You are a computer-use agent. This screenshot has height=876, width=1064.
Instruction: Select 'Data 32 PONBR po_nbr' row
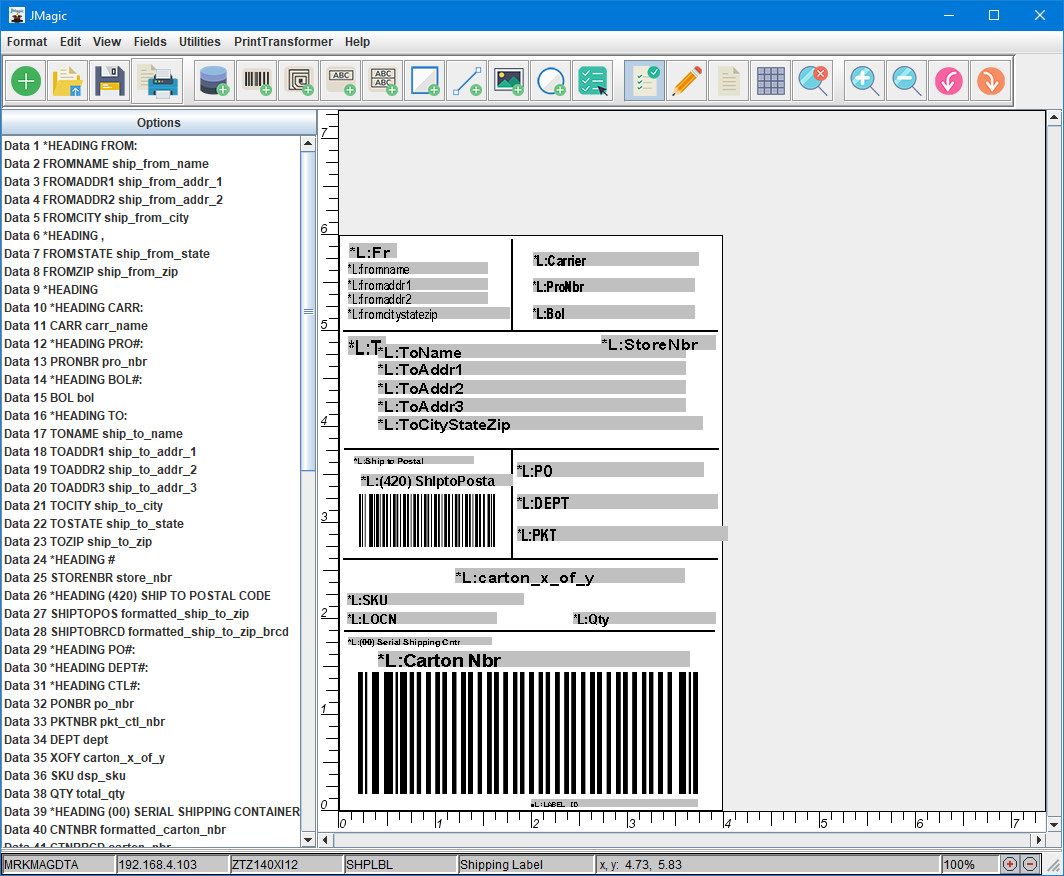pos(151,704)
